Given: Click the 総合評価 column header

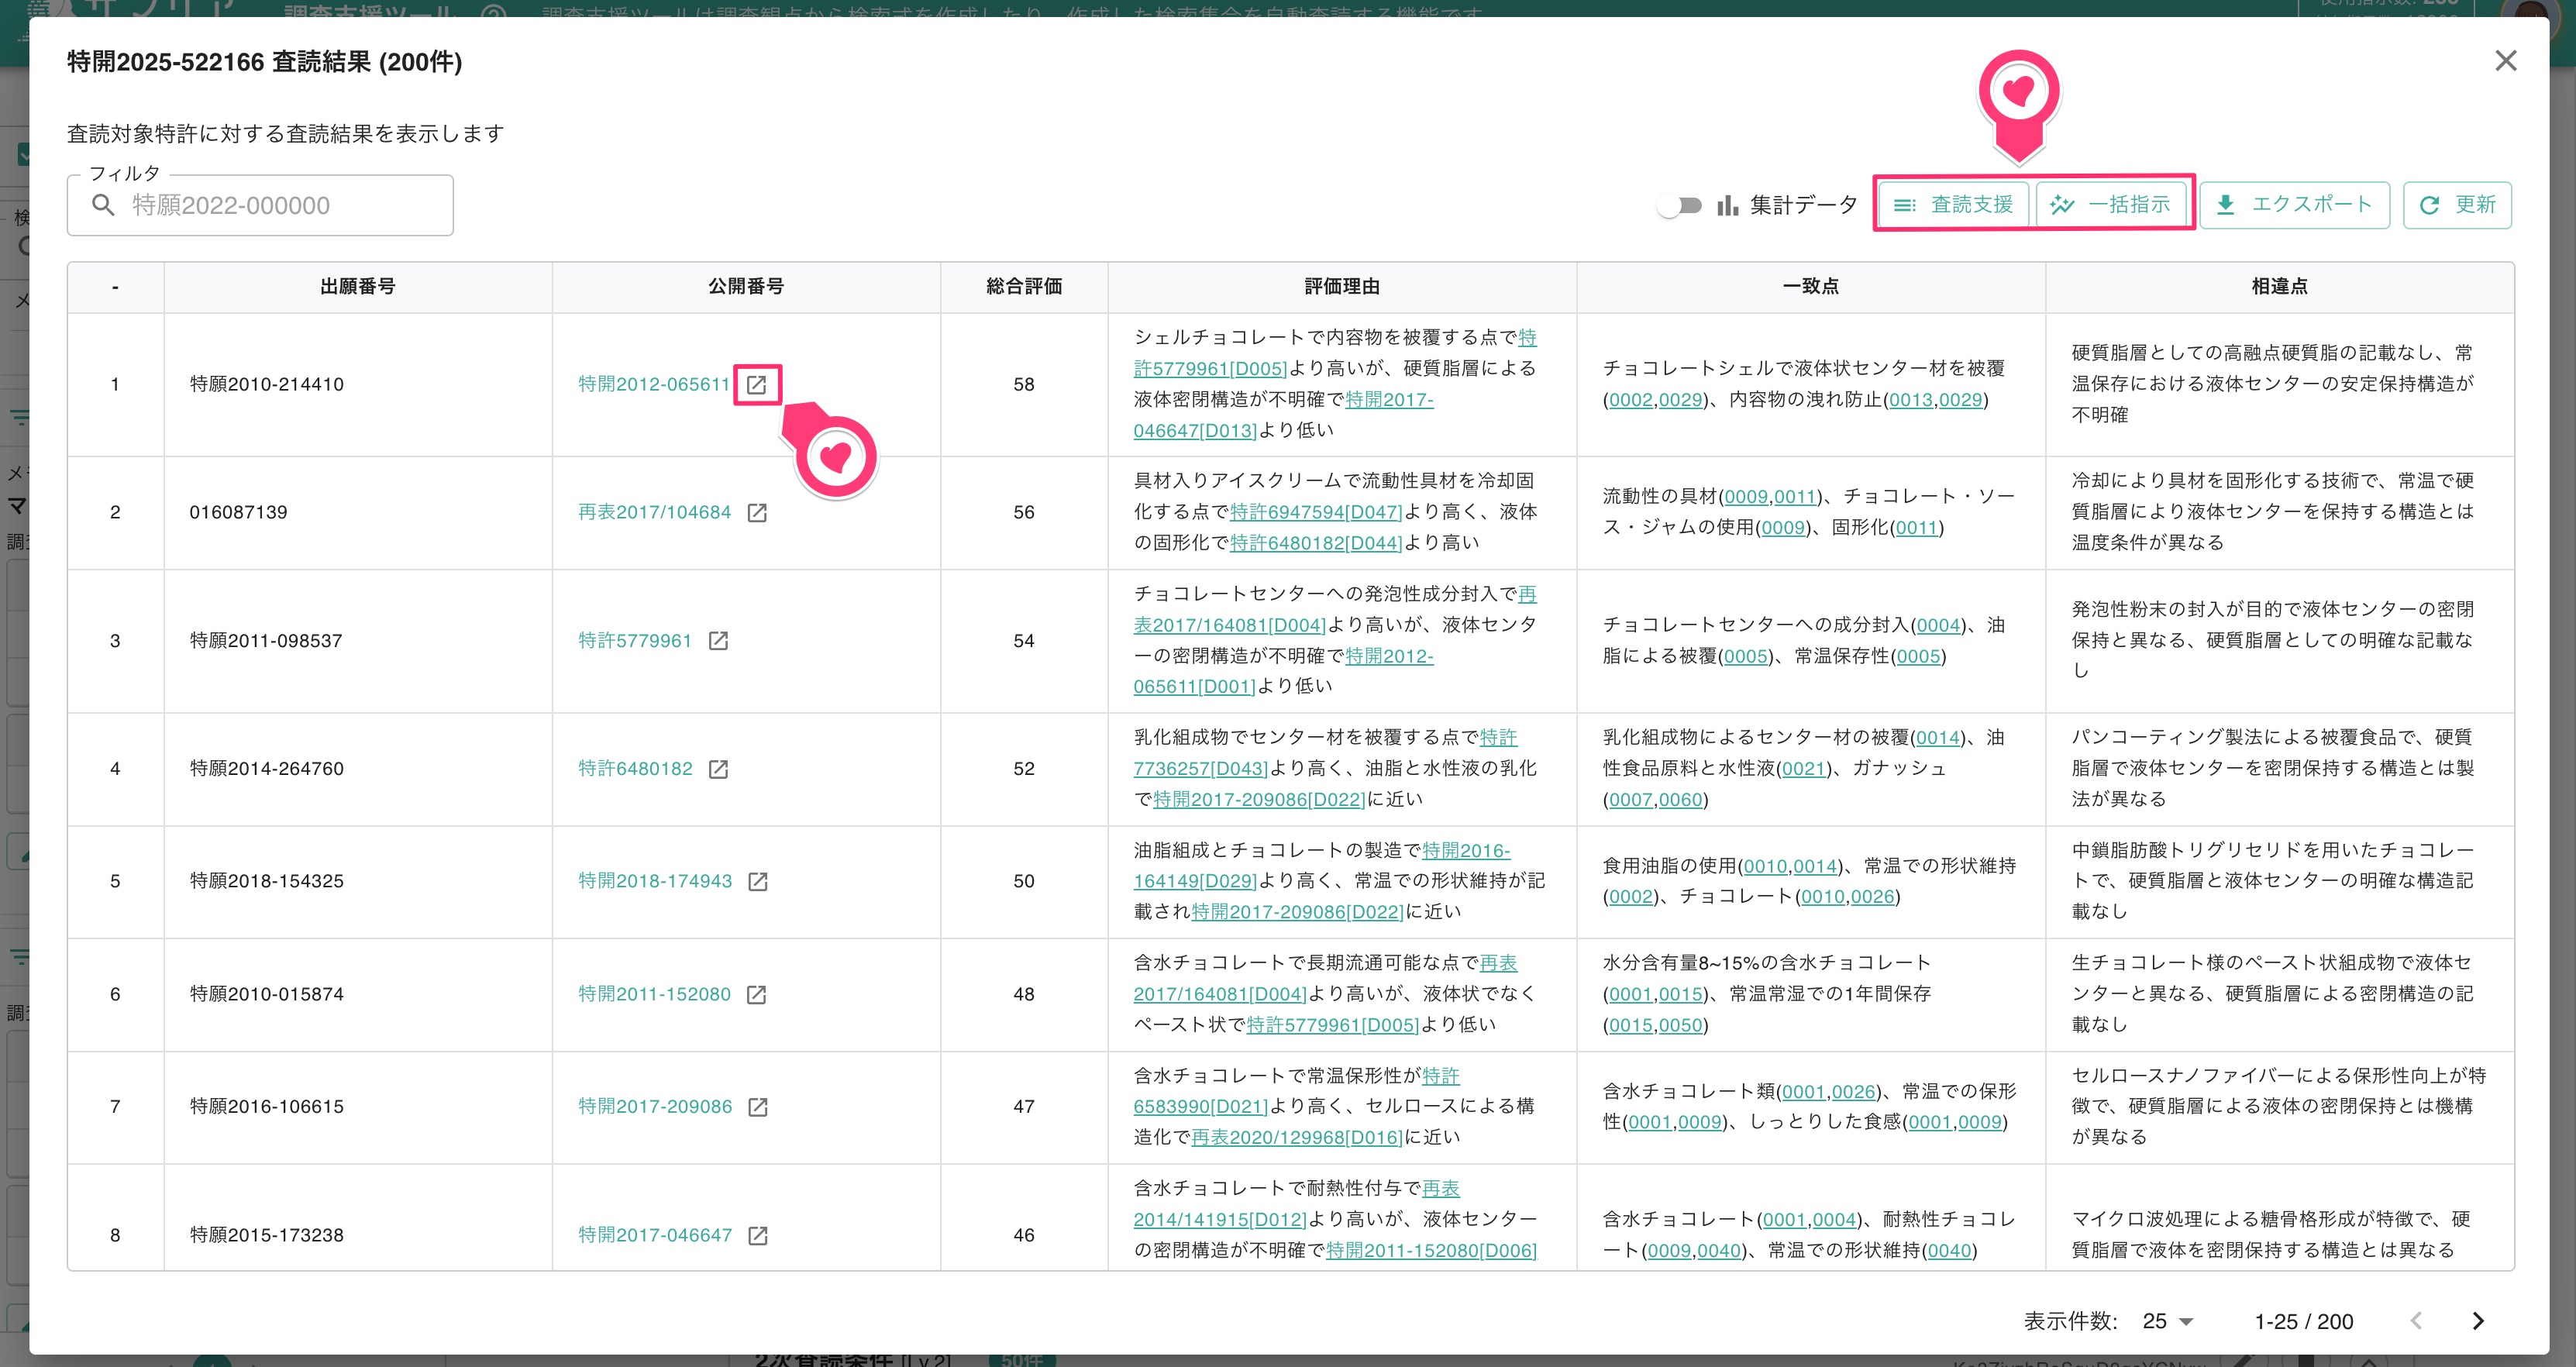Looking at the screenshot, I should pyautogui.click(x=1024, y=287).
